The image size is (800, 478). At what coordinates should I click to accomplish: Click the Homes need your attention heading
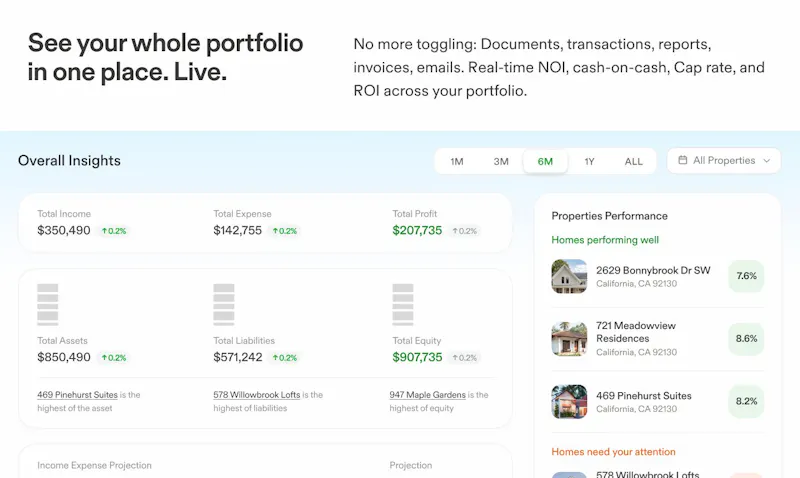[613, 452]
